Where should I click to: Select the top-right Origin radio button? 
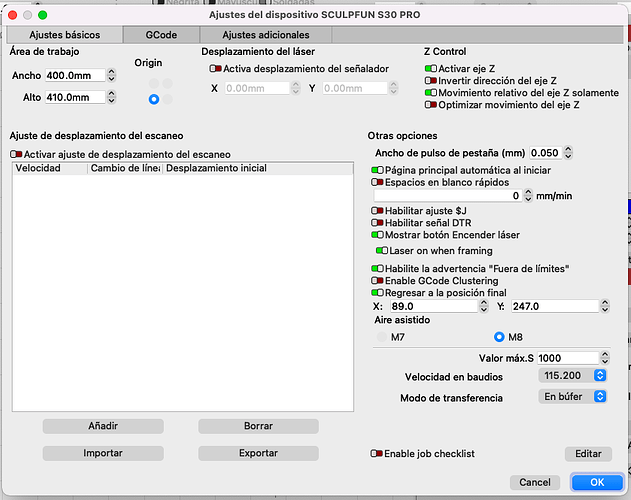[168, 84]
